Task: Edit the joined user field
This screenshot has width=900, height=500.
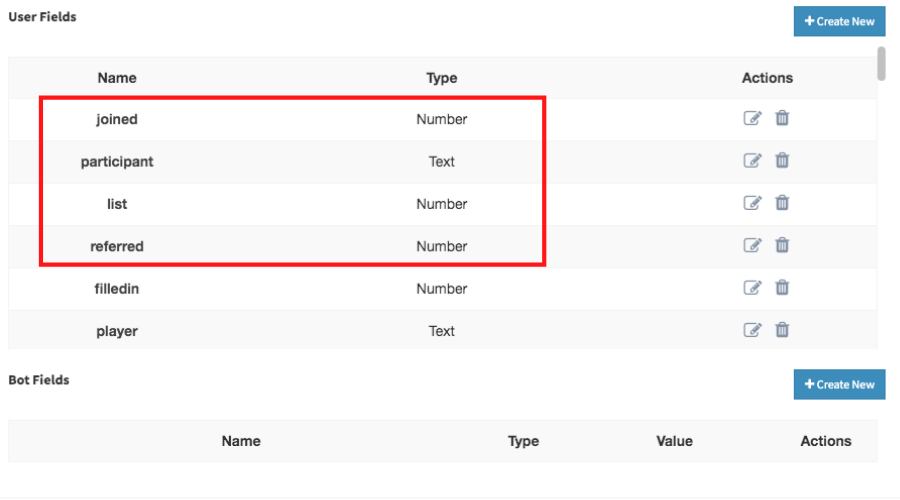Action: point(752,118)
